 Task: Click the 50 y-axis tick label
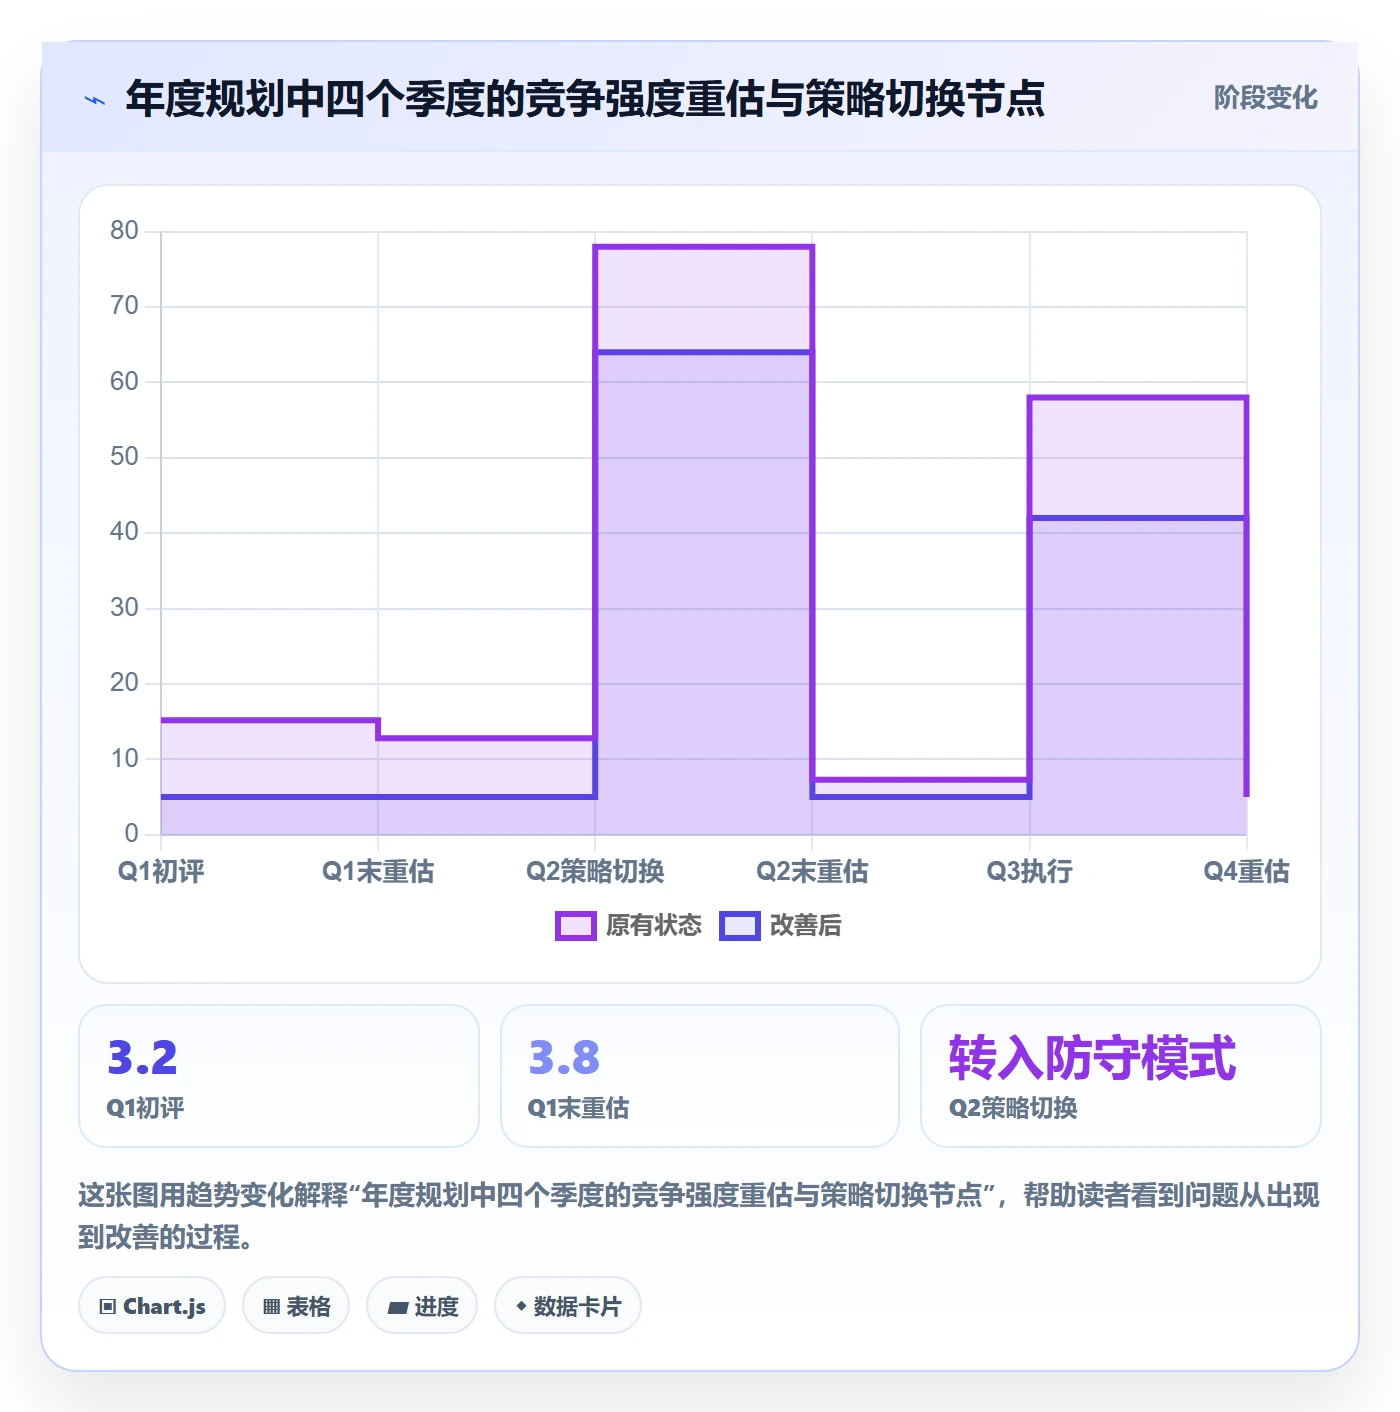(124, 457)
